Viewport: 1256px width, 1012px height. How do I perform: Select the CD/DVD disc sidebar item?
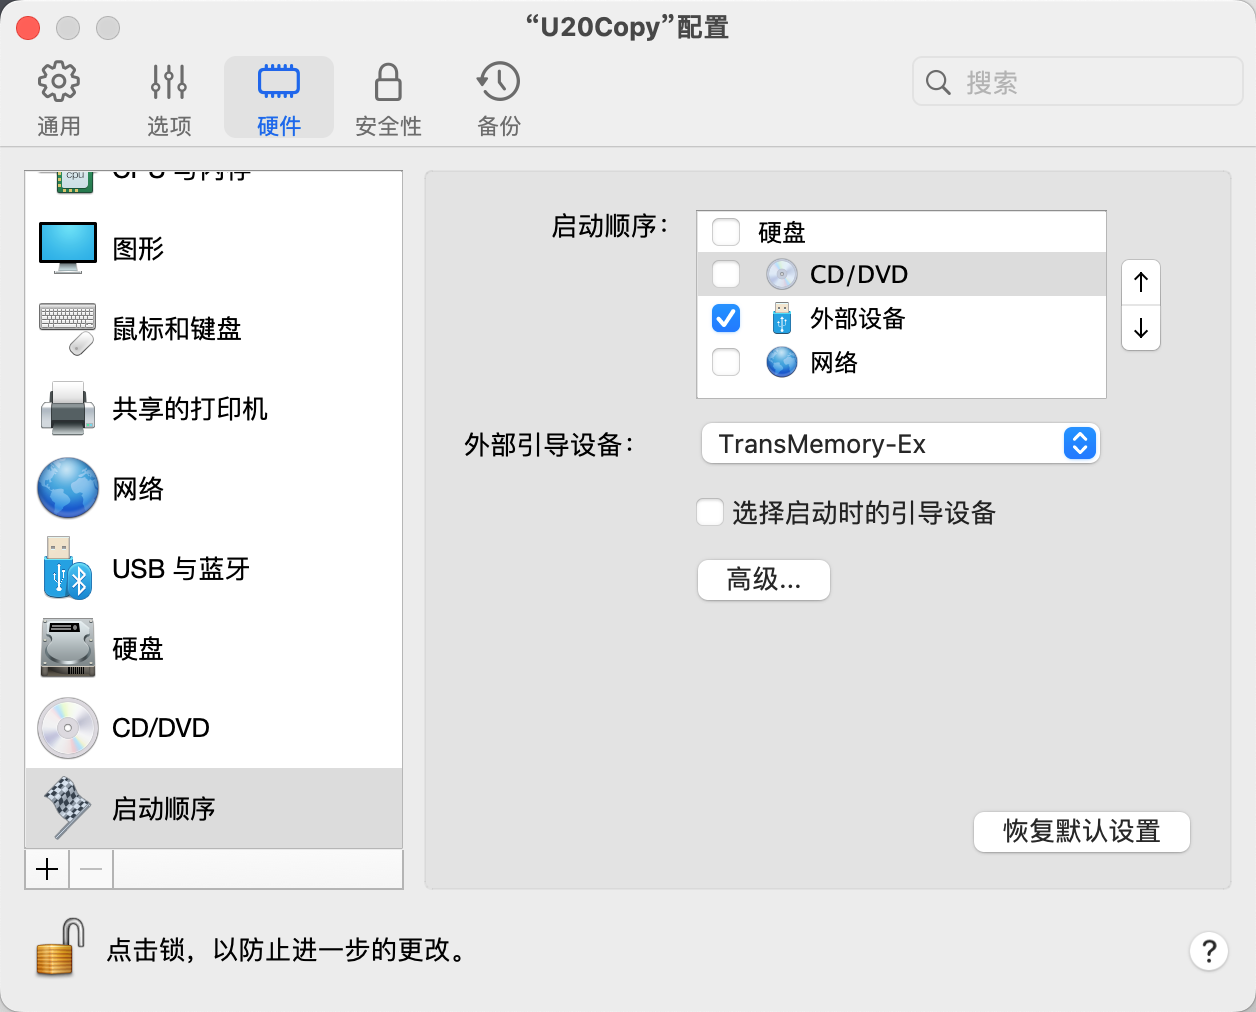[x=68, y=728]
